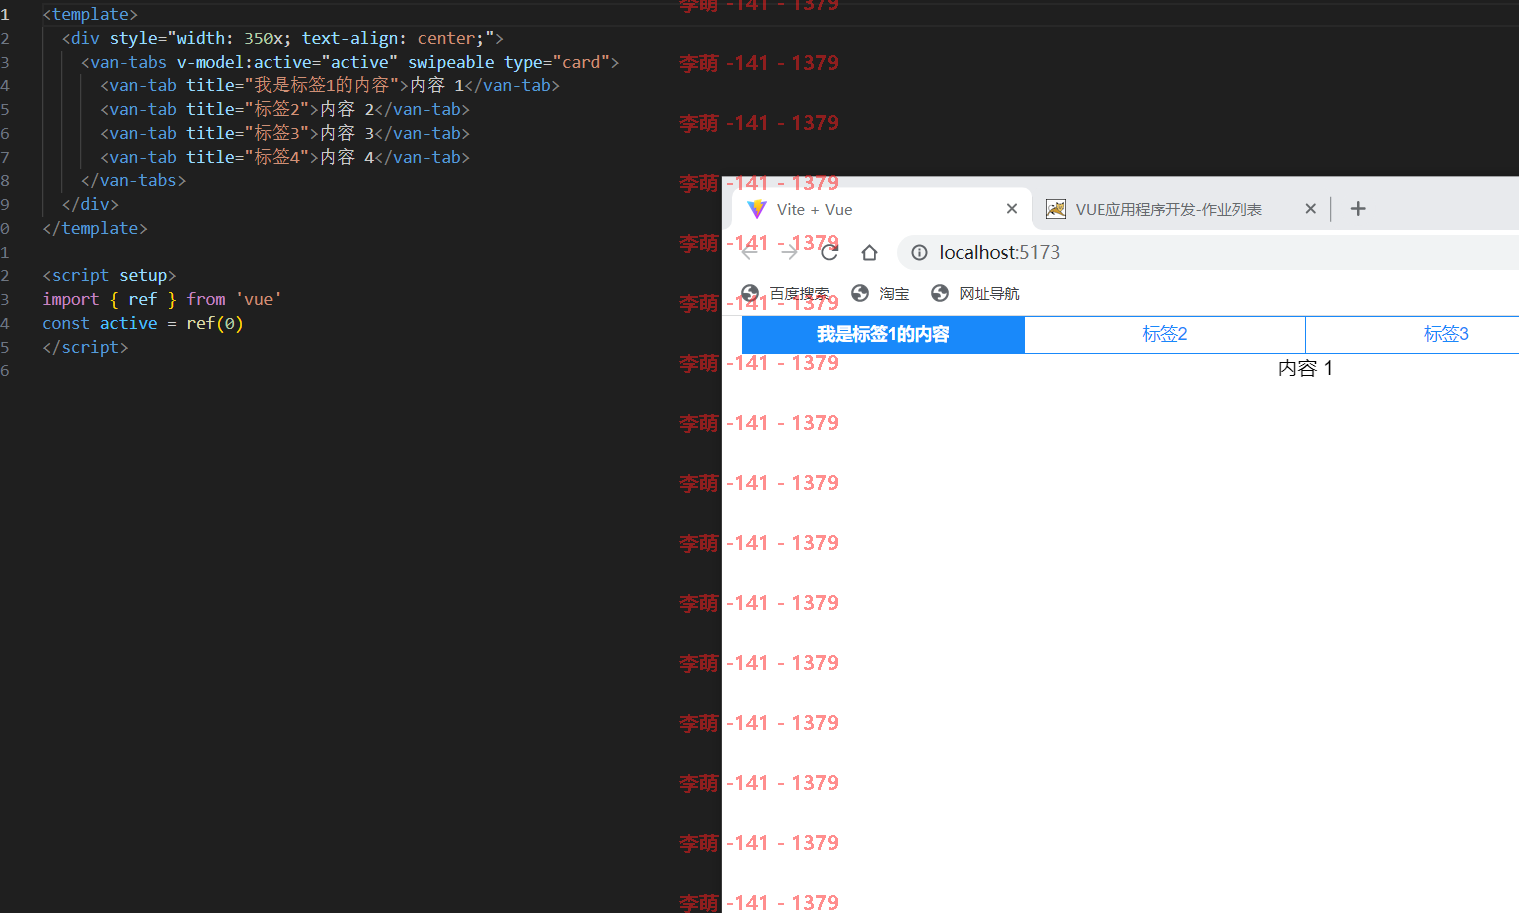Screen dimensions: 1519x913
Task: Click the import { ref } from 'vue' line
Action: [x=162, y=299]
